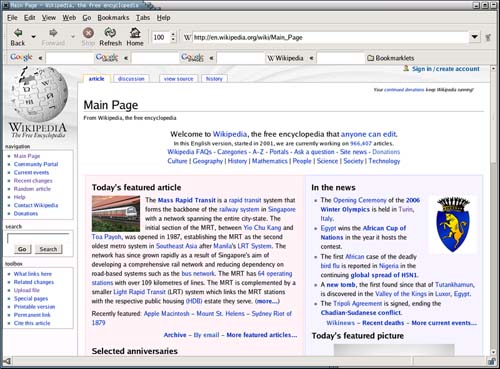Open the Help menu

coord(163,18)
